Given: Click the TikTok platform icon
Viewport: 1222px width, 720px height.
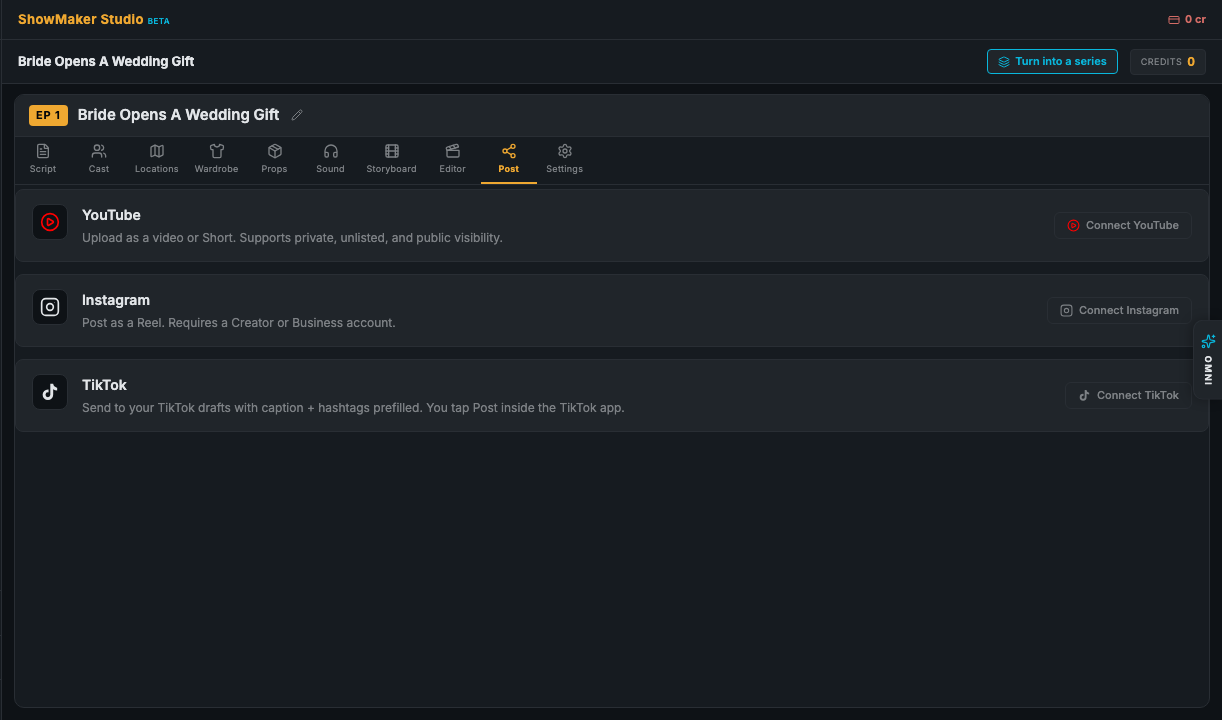Looking at the screenshot, I should 50,392.
